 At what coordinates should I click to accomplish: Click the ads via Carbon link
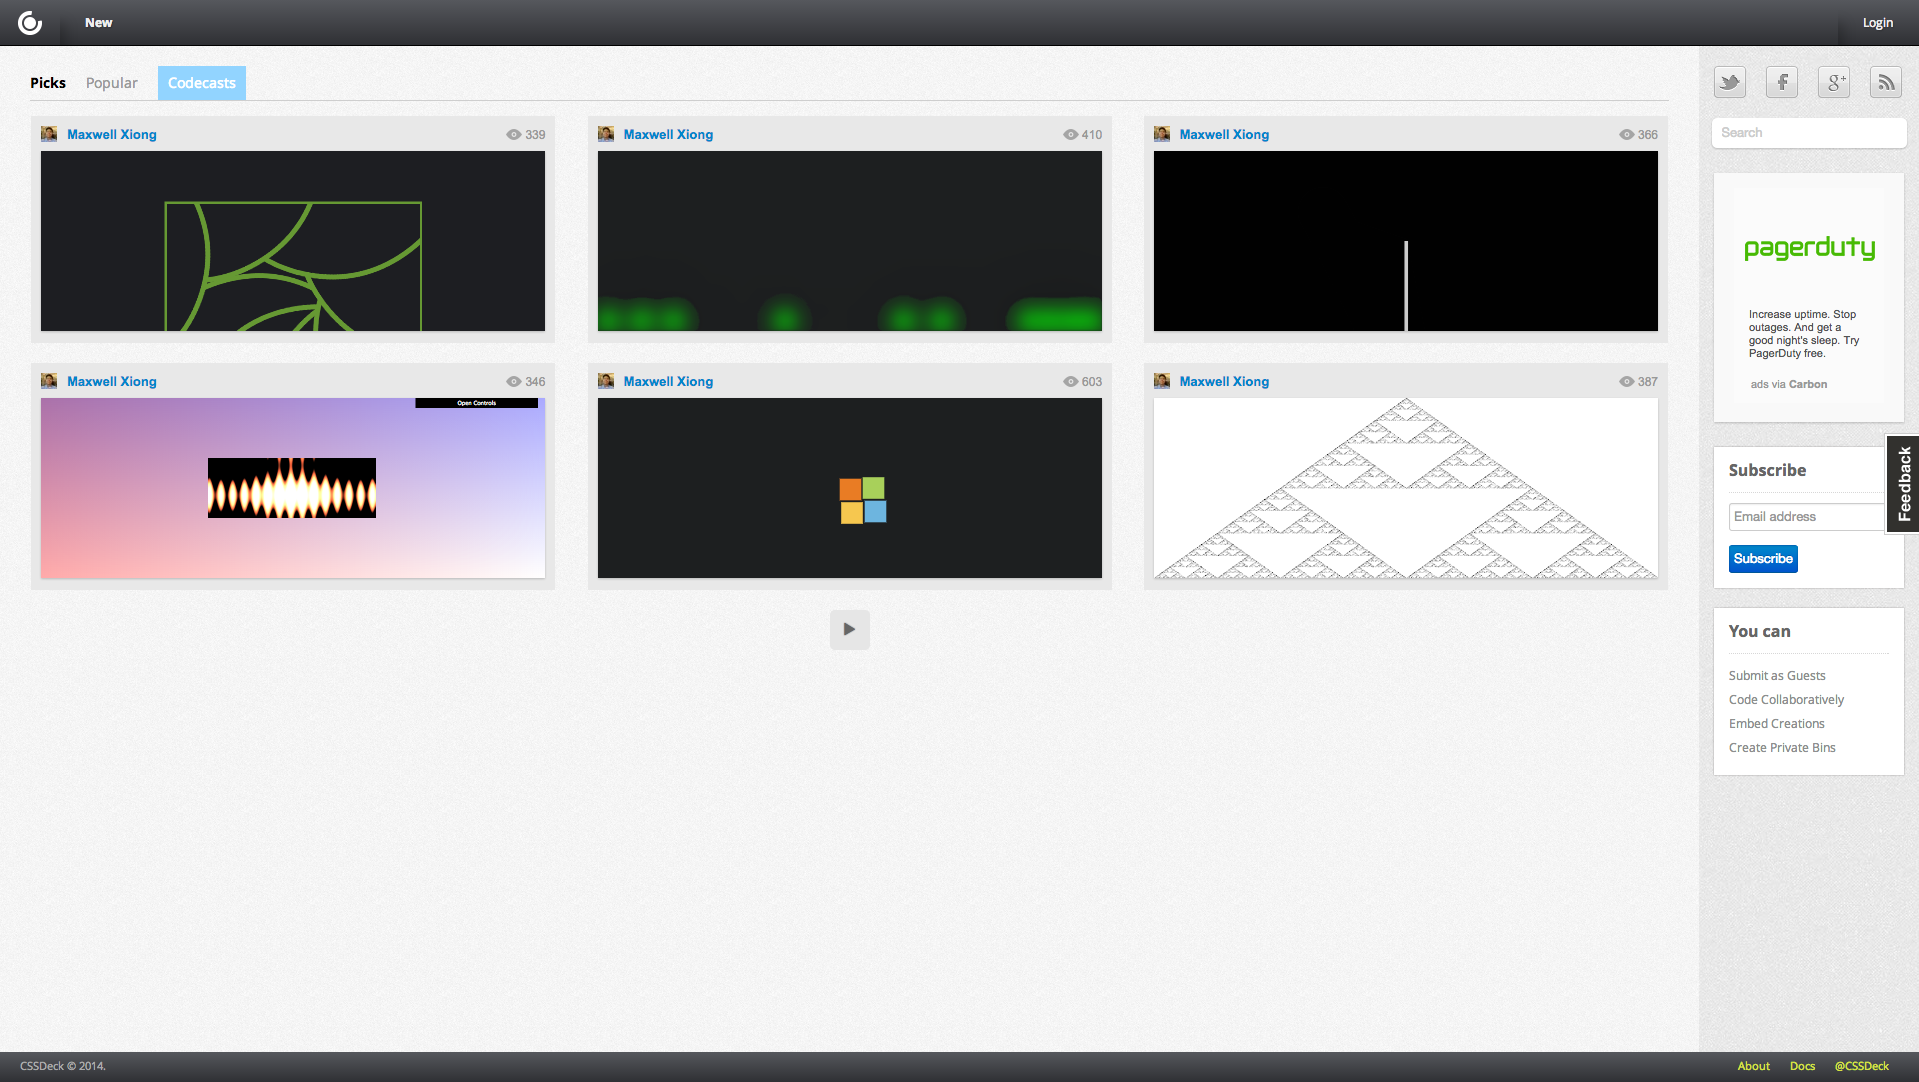[x=1789, y=384]
